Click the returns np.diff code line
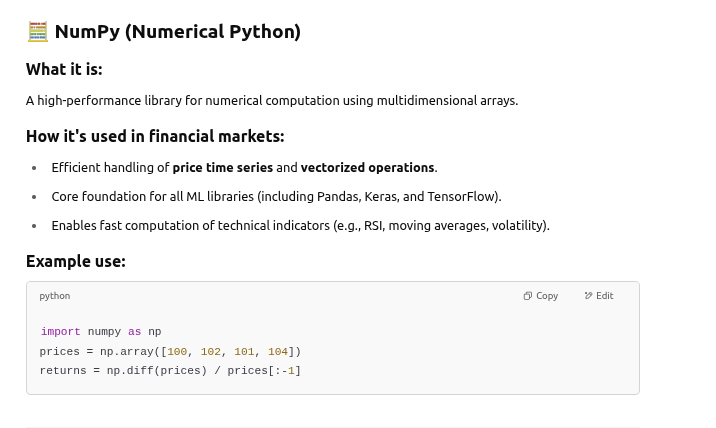Screen dimensions: 716x428 click(x=170, y=371)
